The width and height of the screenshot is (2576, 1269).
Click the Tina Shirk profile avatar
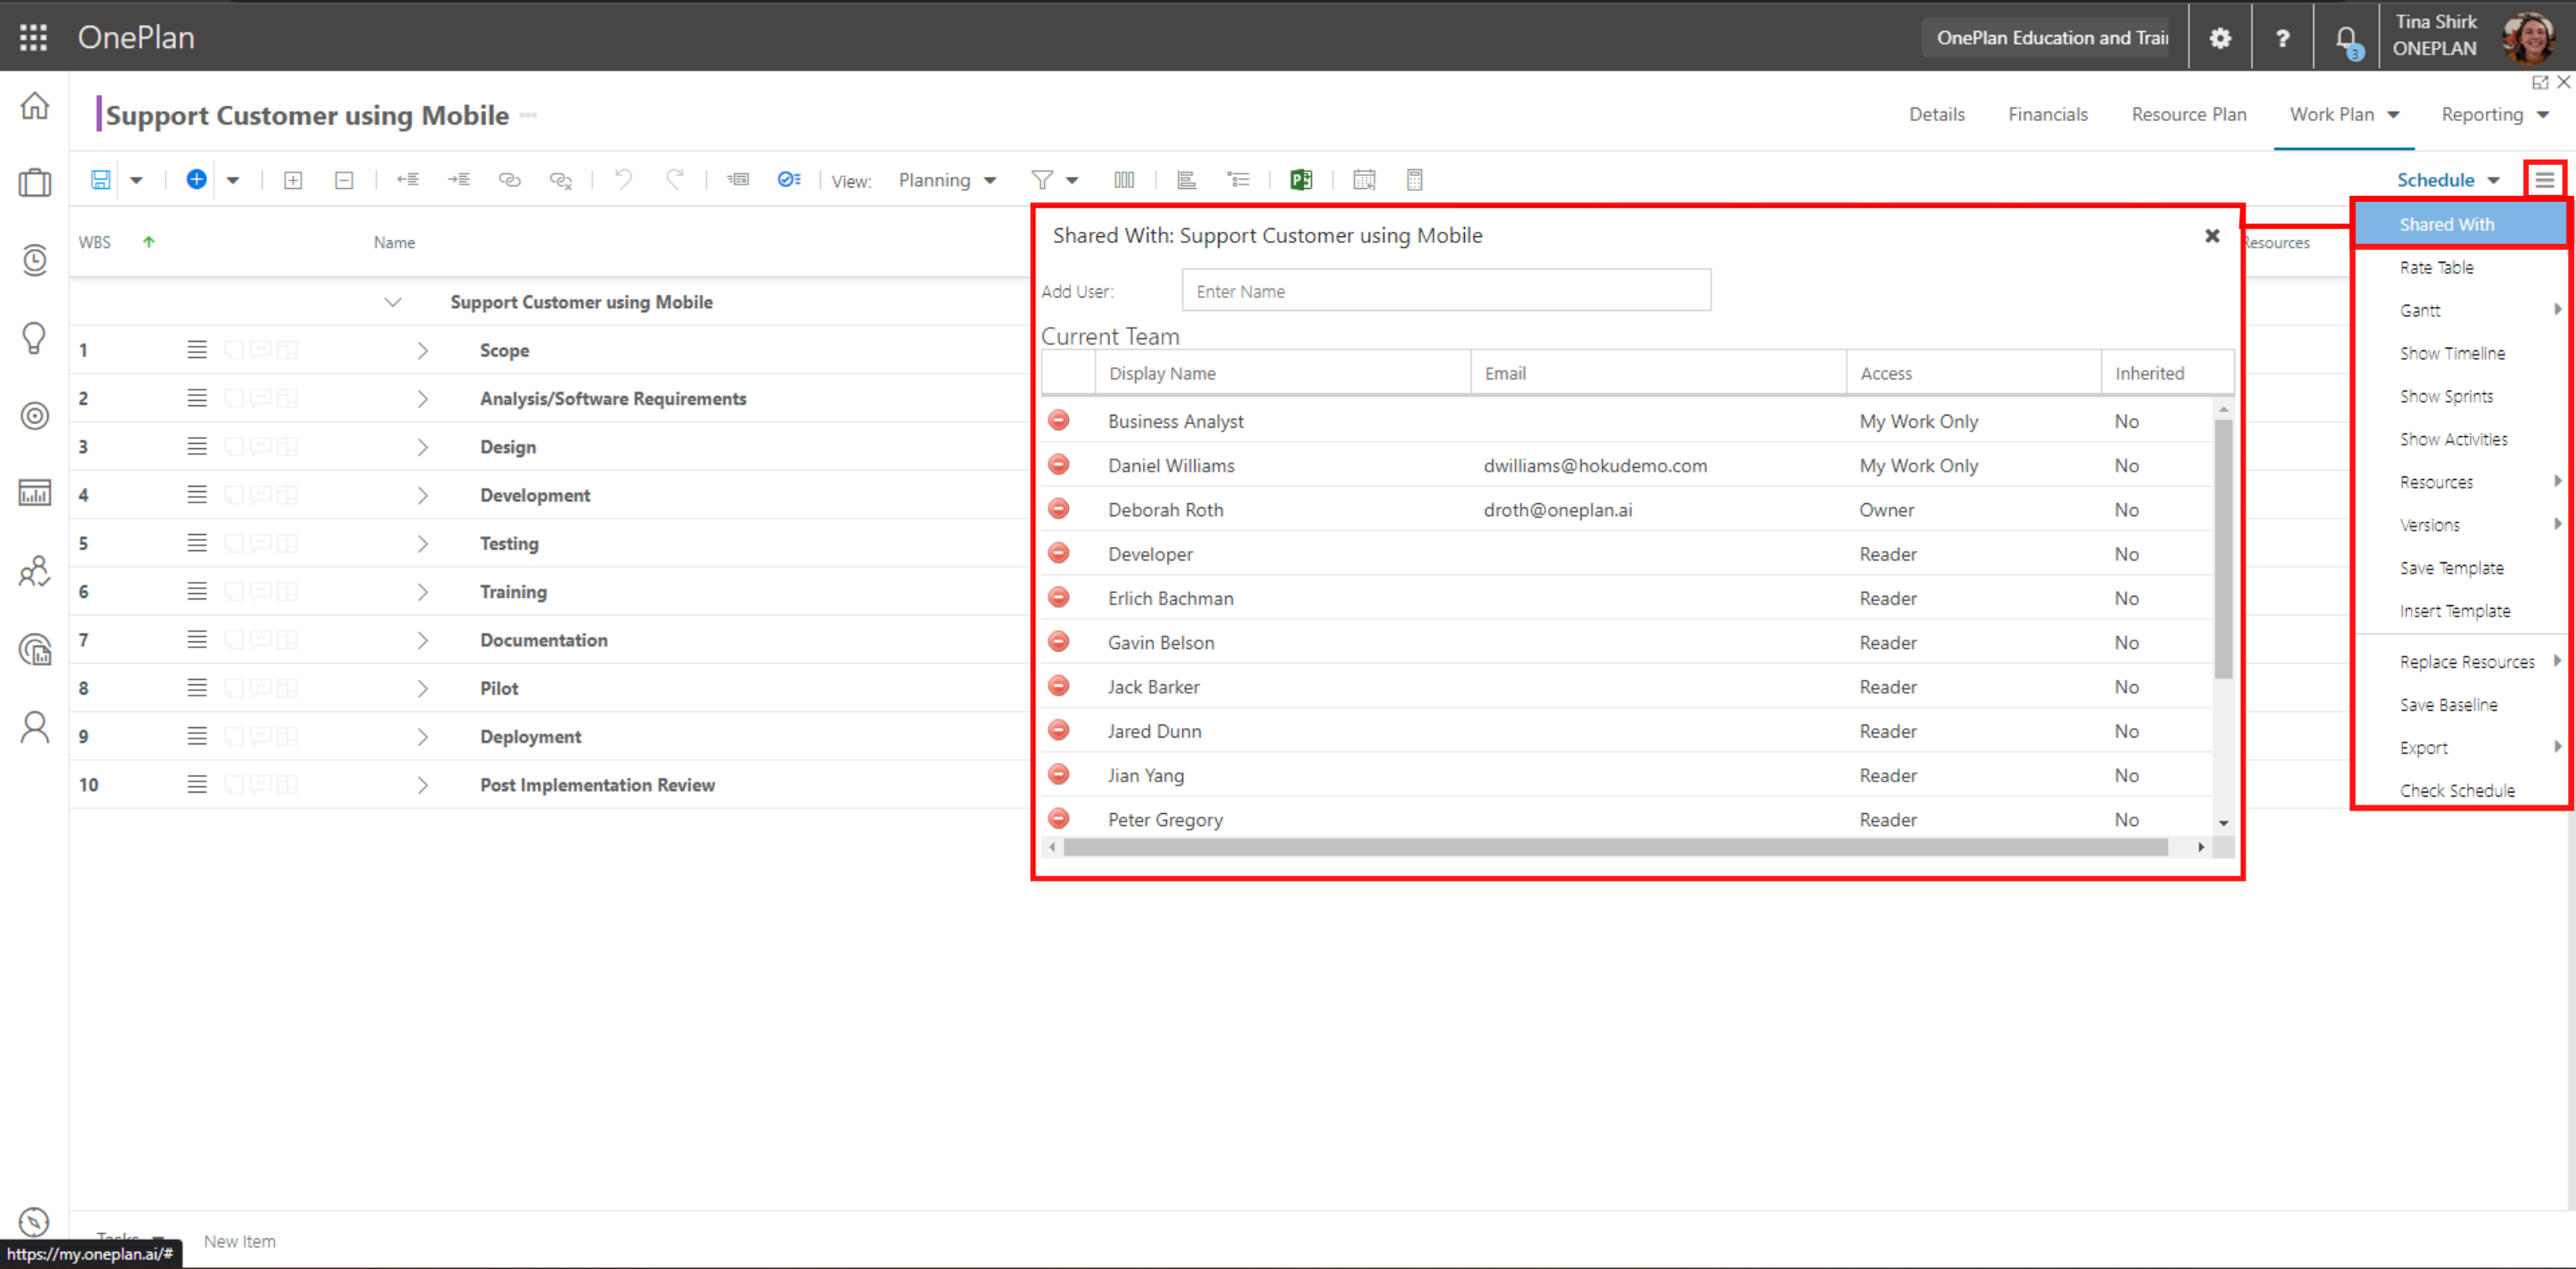(x=2527, y=37)
